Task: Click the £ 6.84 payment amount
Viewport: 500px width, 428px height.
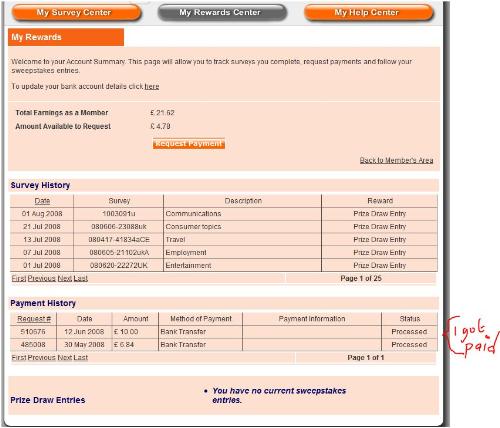Action: (x=124, y=345)
